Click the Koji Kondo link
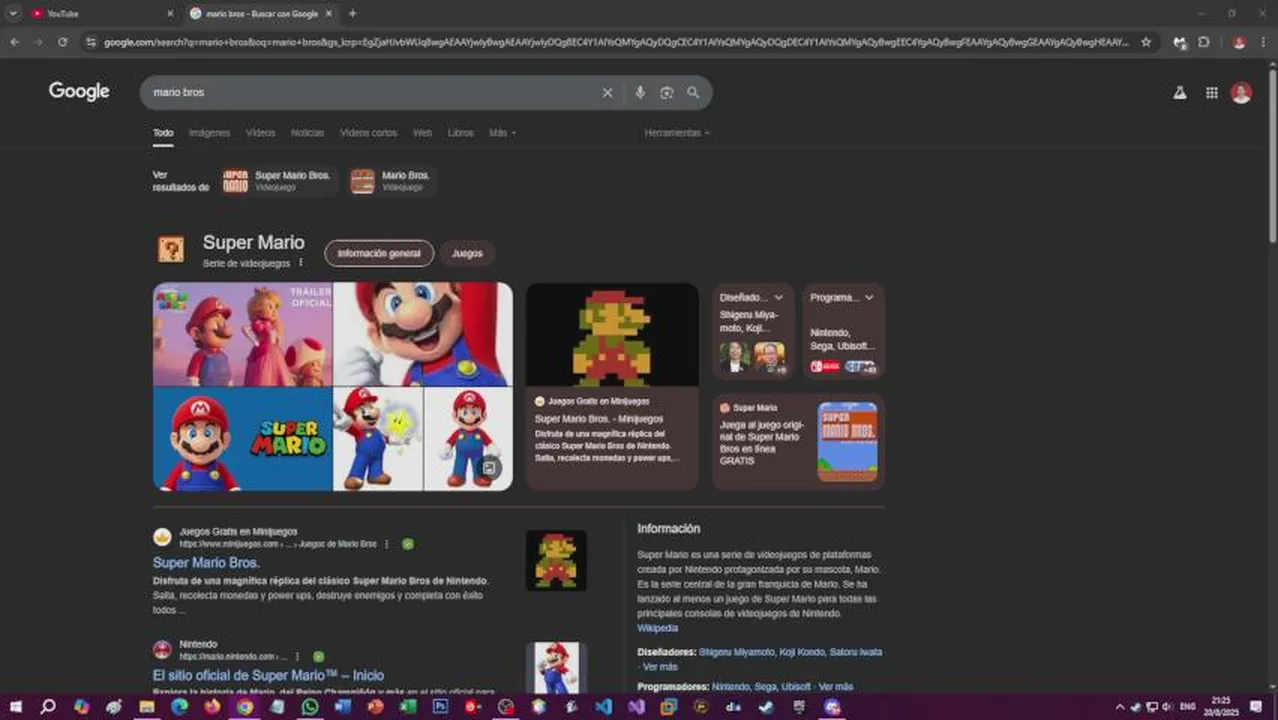This screenshot has width=1278, height=720. [803, 652]
